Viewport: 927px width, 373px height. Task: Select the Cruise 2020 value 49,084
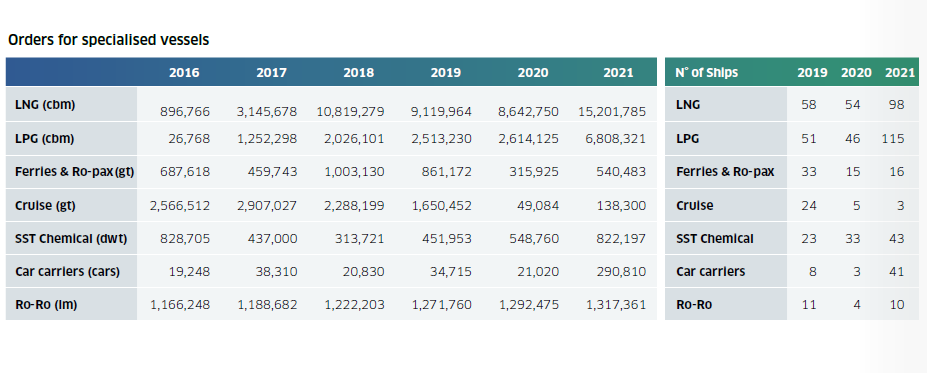pyautogui.click(x=533, y=206)
